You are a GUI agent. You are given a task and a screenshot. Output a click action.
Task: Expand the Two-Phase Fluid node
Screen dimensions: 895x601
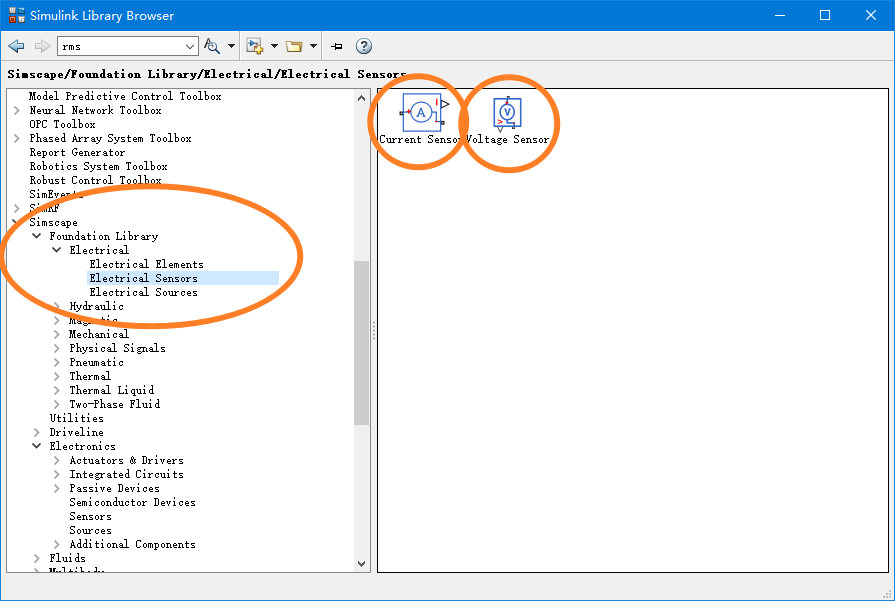(x=57, y=404)
